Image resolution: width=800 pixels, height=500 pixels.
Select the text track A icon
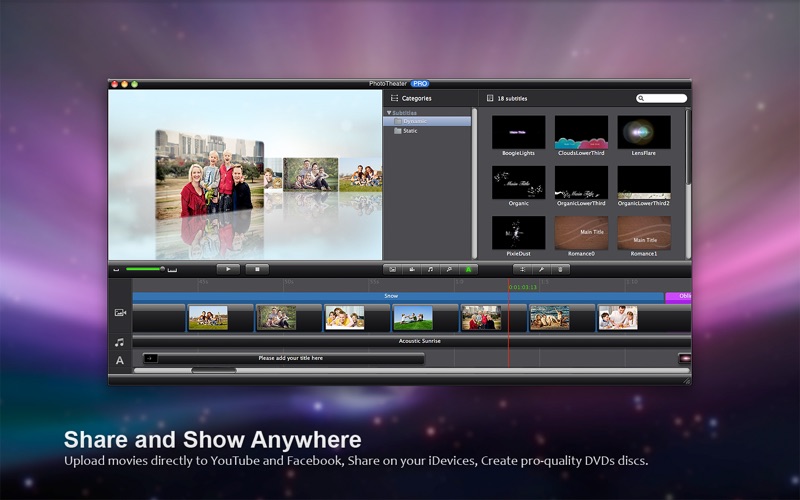click(120, 361)
